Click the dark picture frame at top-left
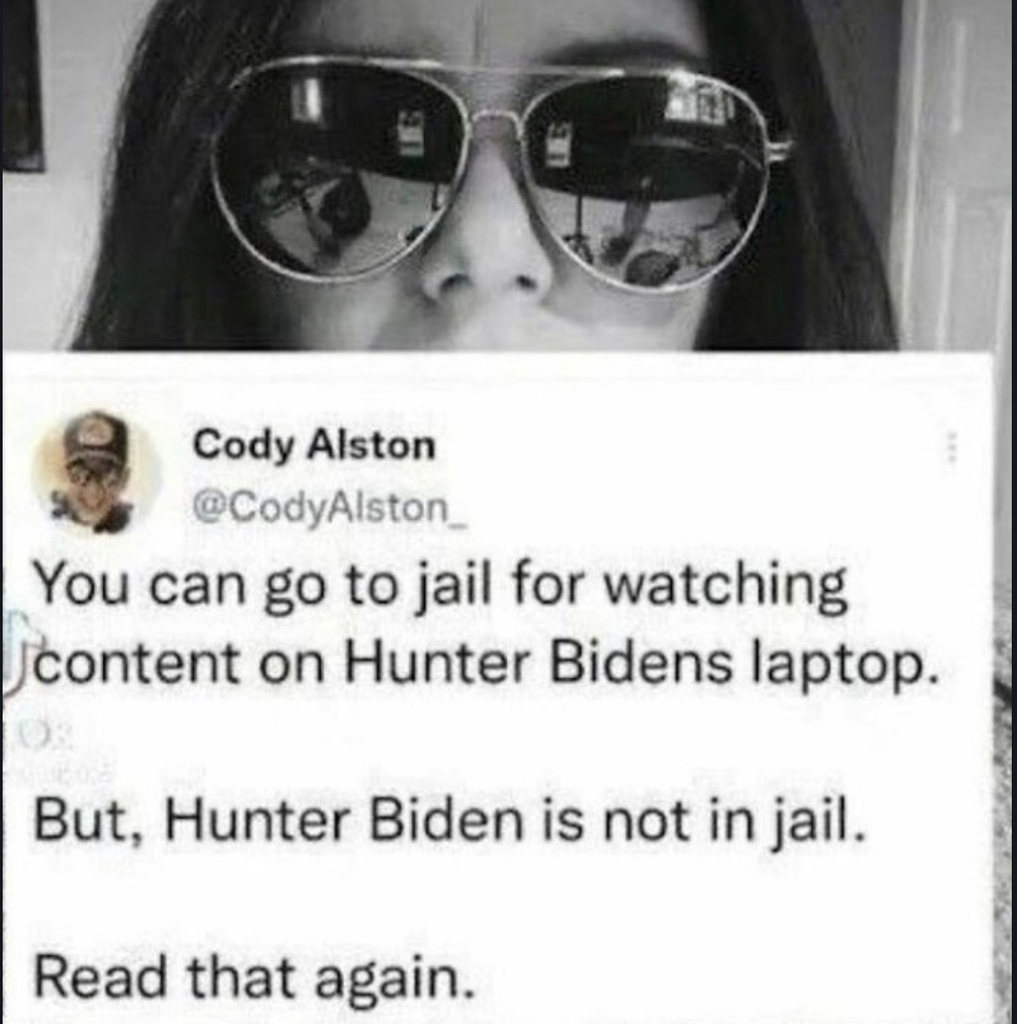 click(x=23, y=85)
